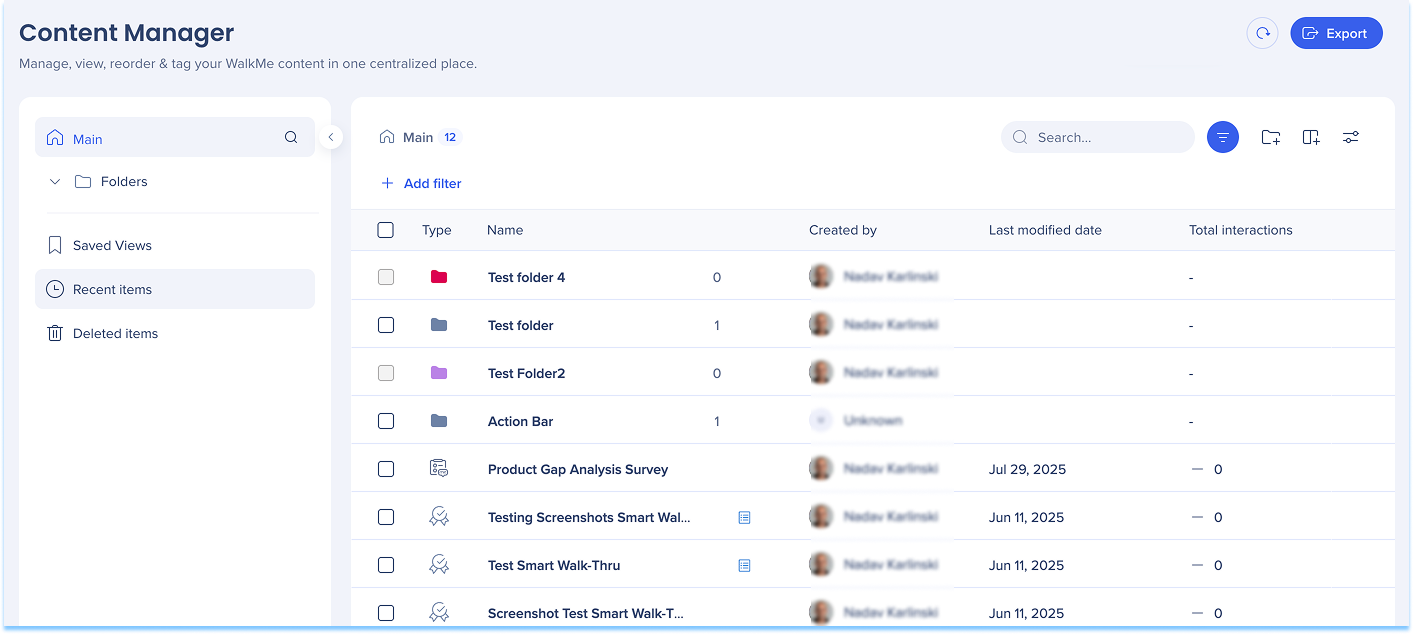
Task: Click the create new folder icon
Action: tap(1270, 138)
